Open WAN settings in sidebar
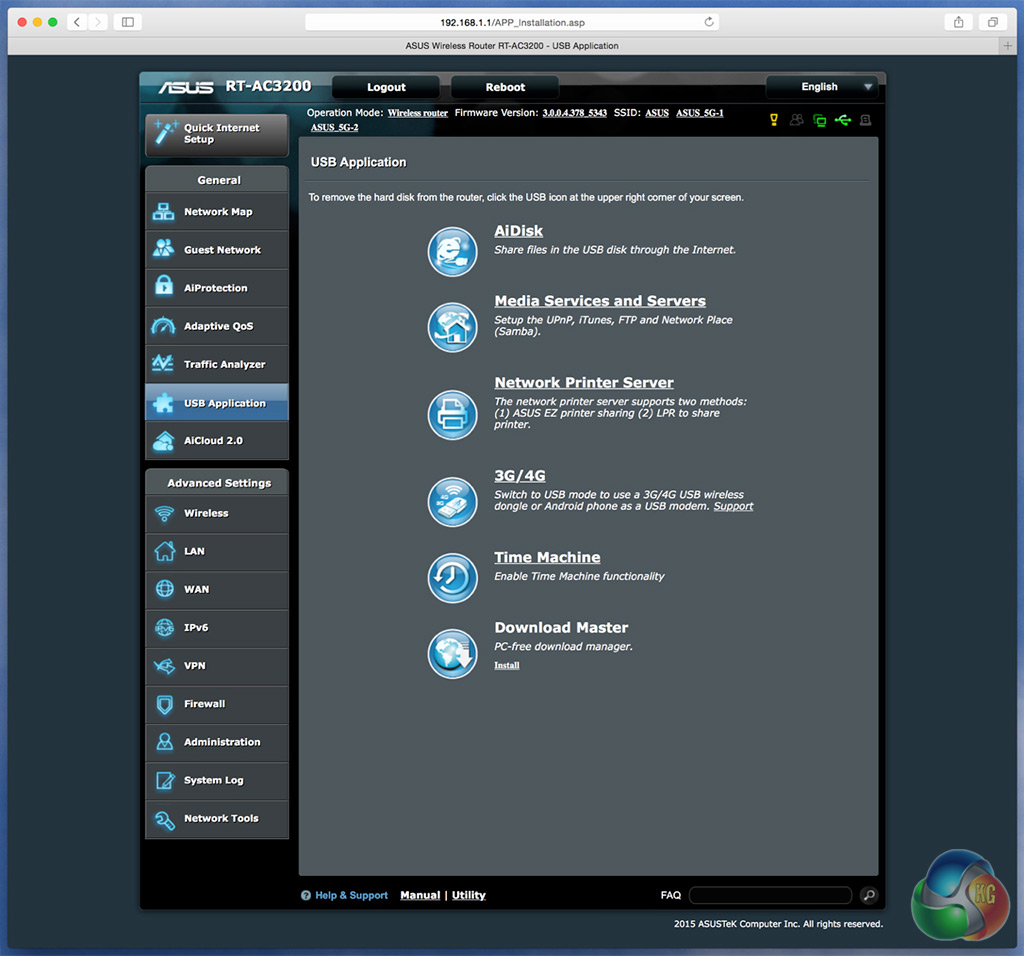The width and height of the screenshot is (1024, 956). [217, 589]
